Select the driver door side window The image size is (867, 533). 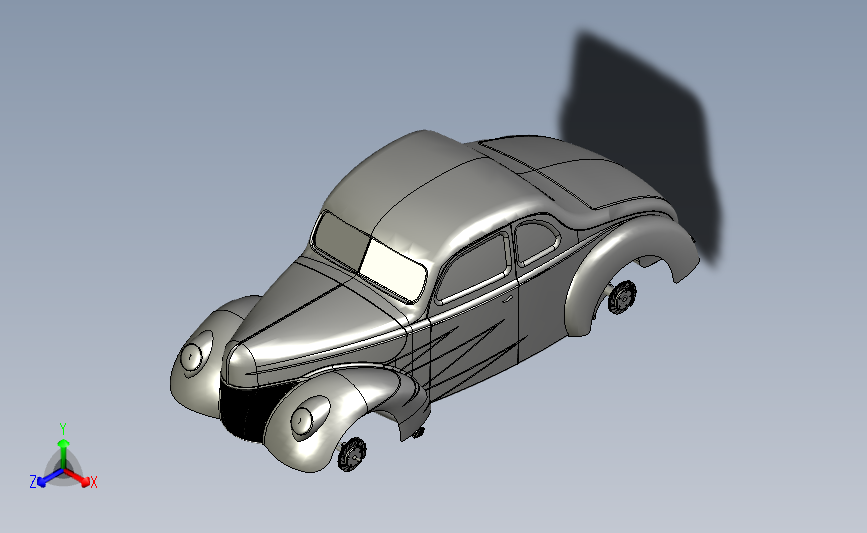[473, 268]
